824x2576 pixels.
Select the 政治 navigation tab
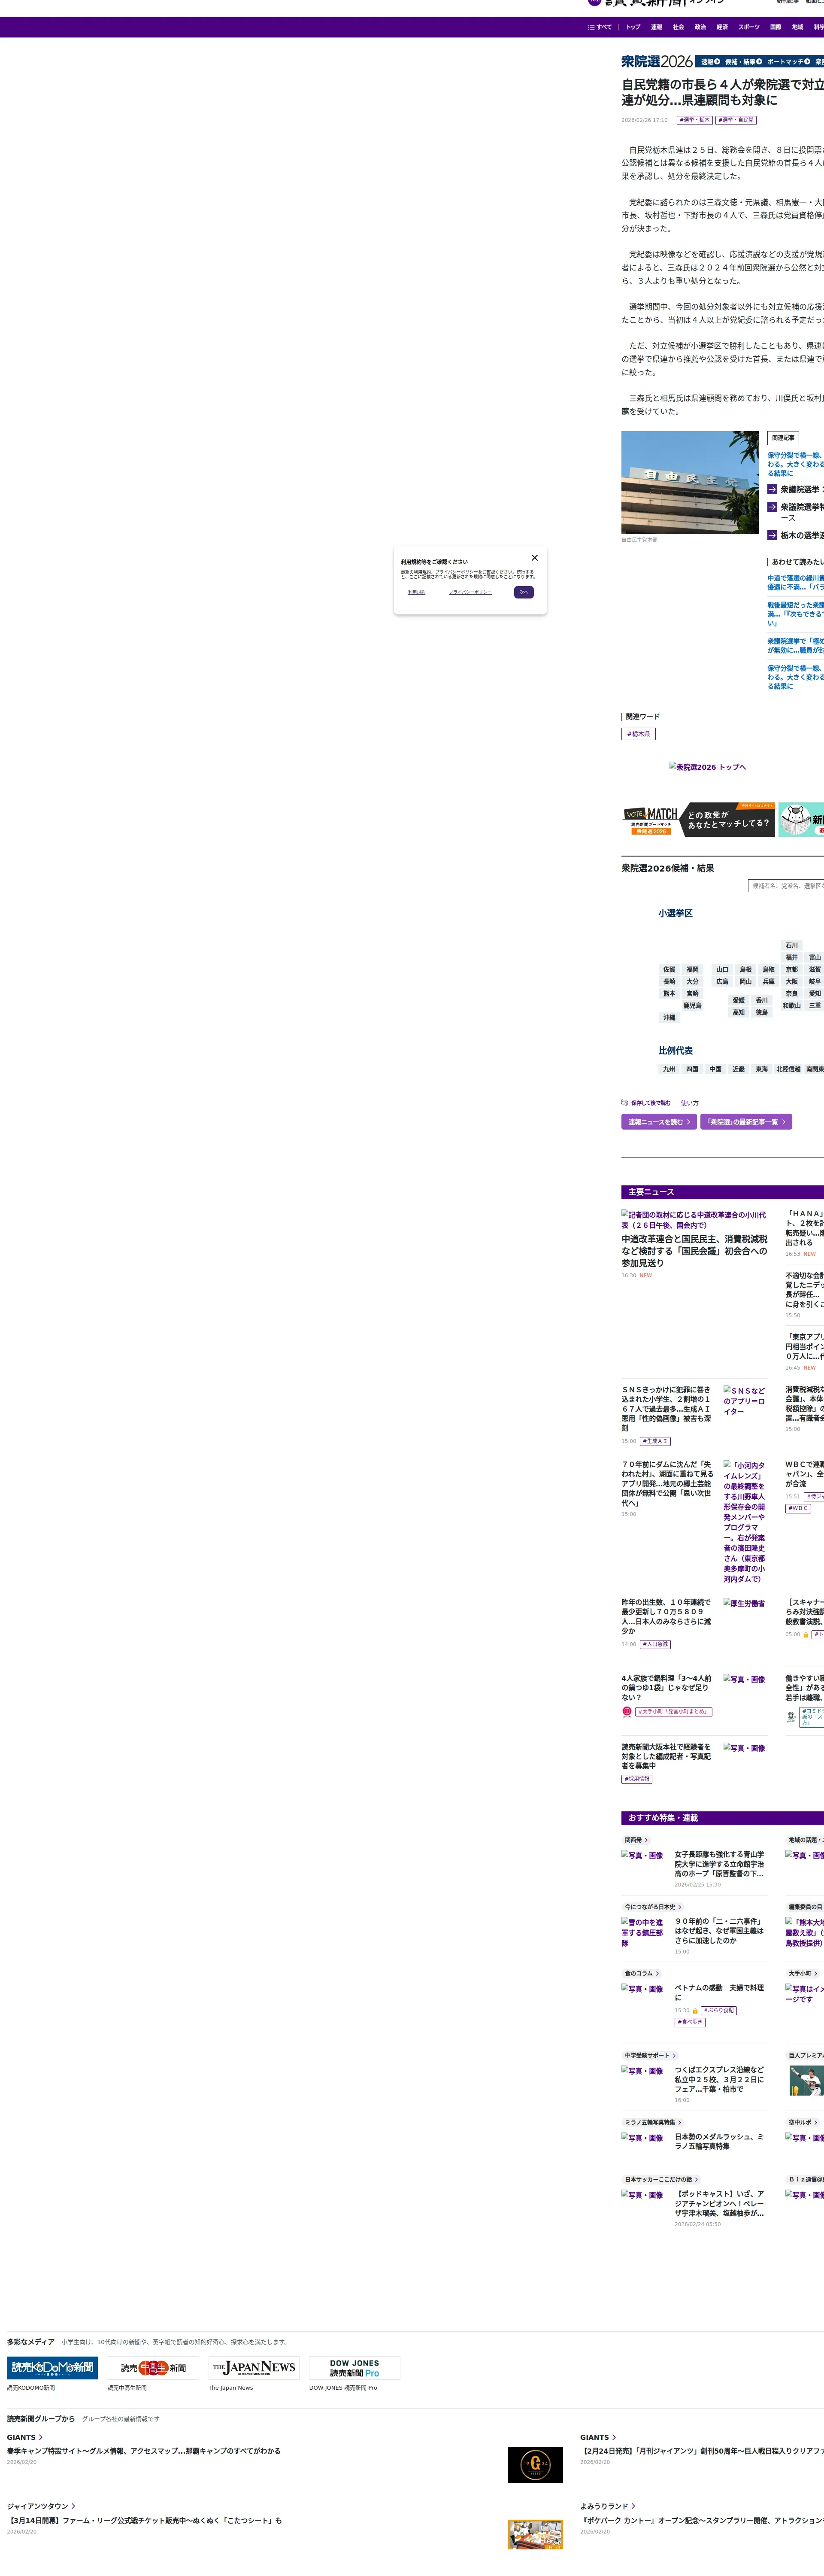(x=700, y=27)
